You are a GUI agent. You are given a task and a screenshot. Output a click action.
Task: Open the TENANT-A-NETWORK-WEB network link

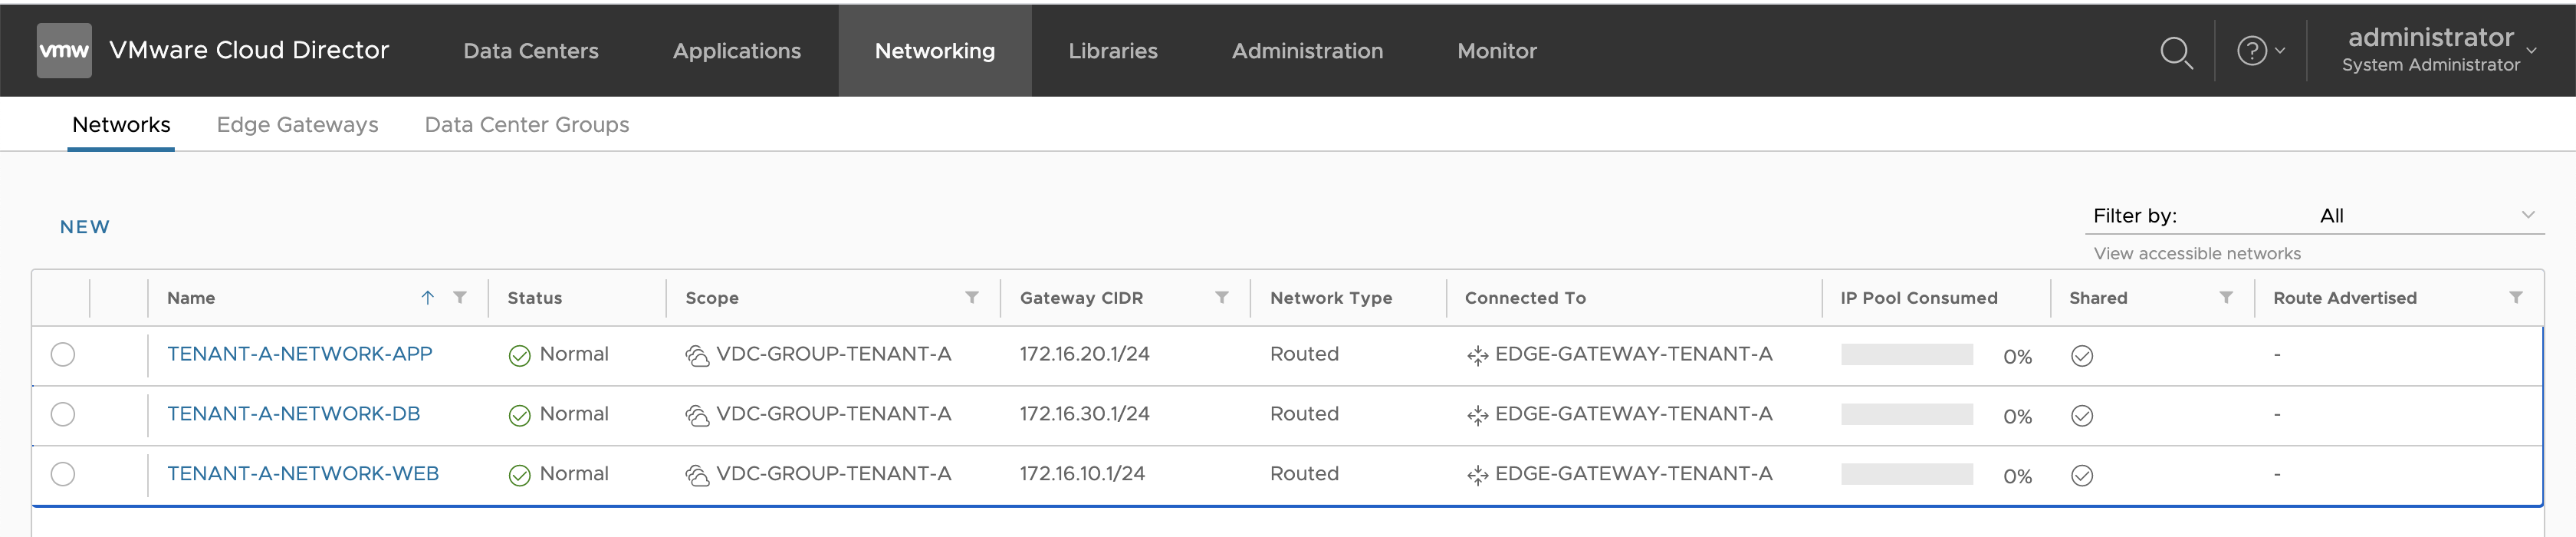[302, 474]
